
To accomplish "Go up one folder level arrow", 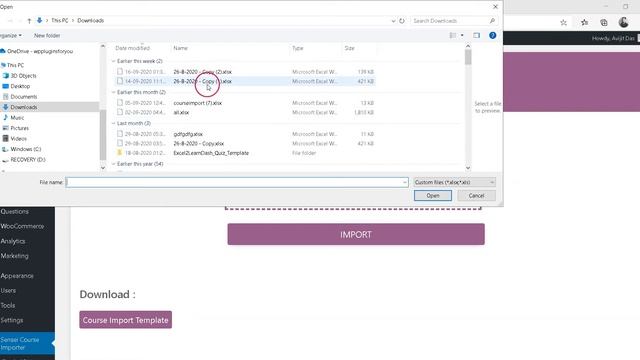I will [29, 20].
